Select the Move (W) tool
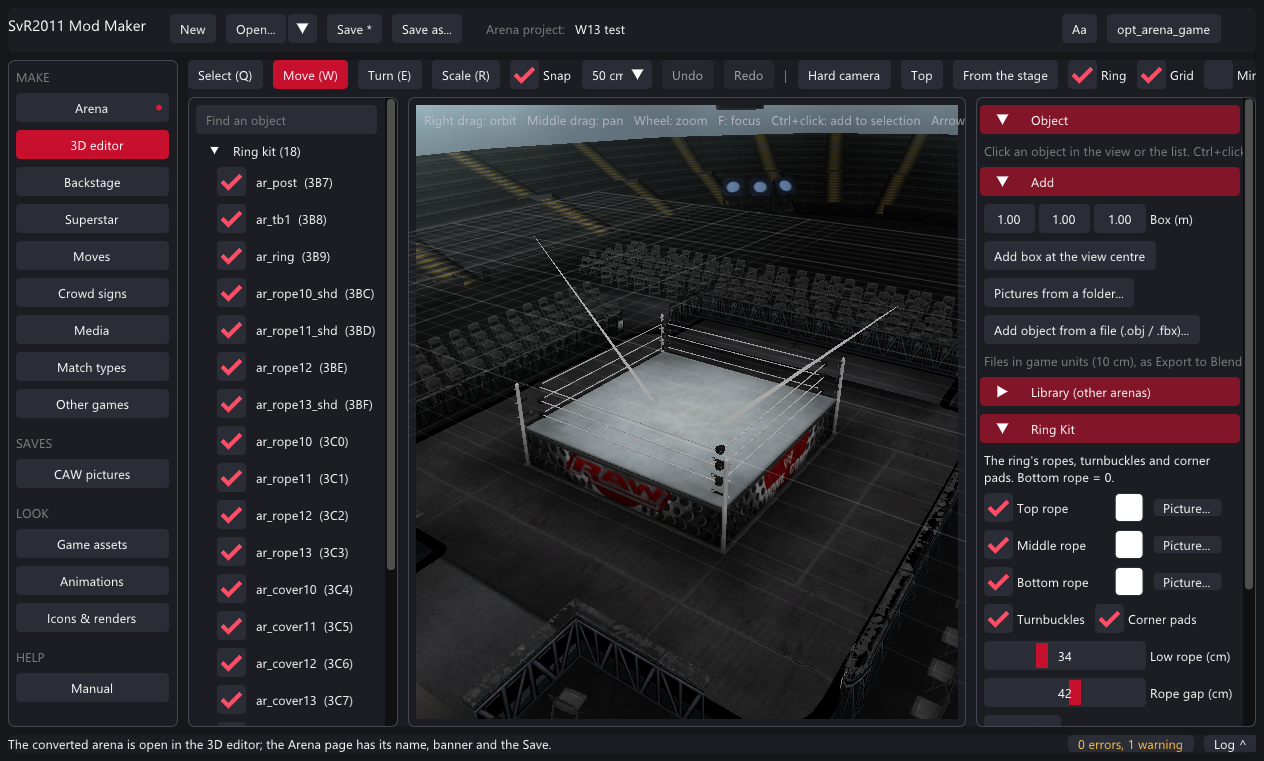This screenshot has width=1264, height=761. (x=310, y=75)
